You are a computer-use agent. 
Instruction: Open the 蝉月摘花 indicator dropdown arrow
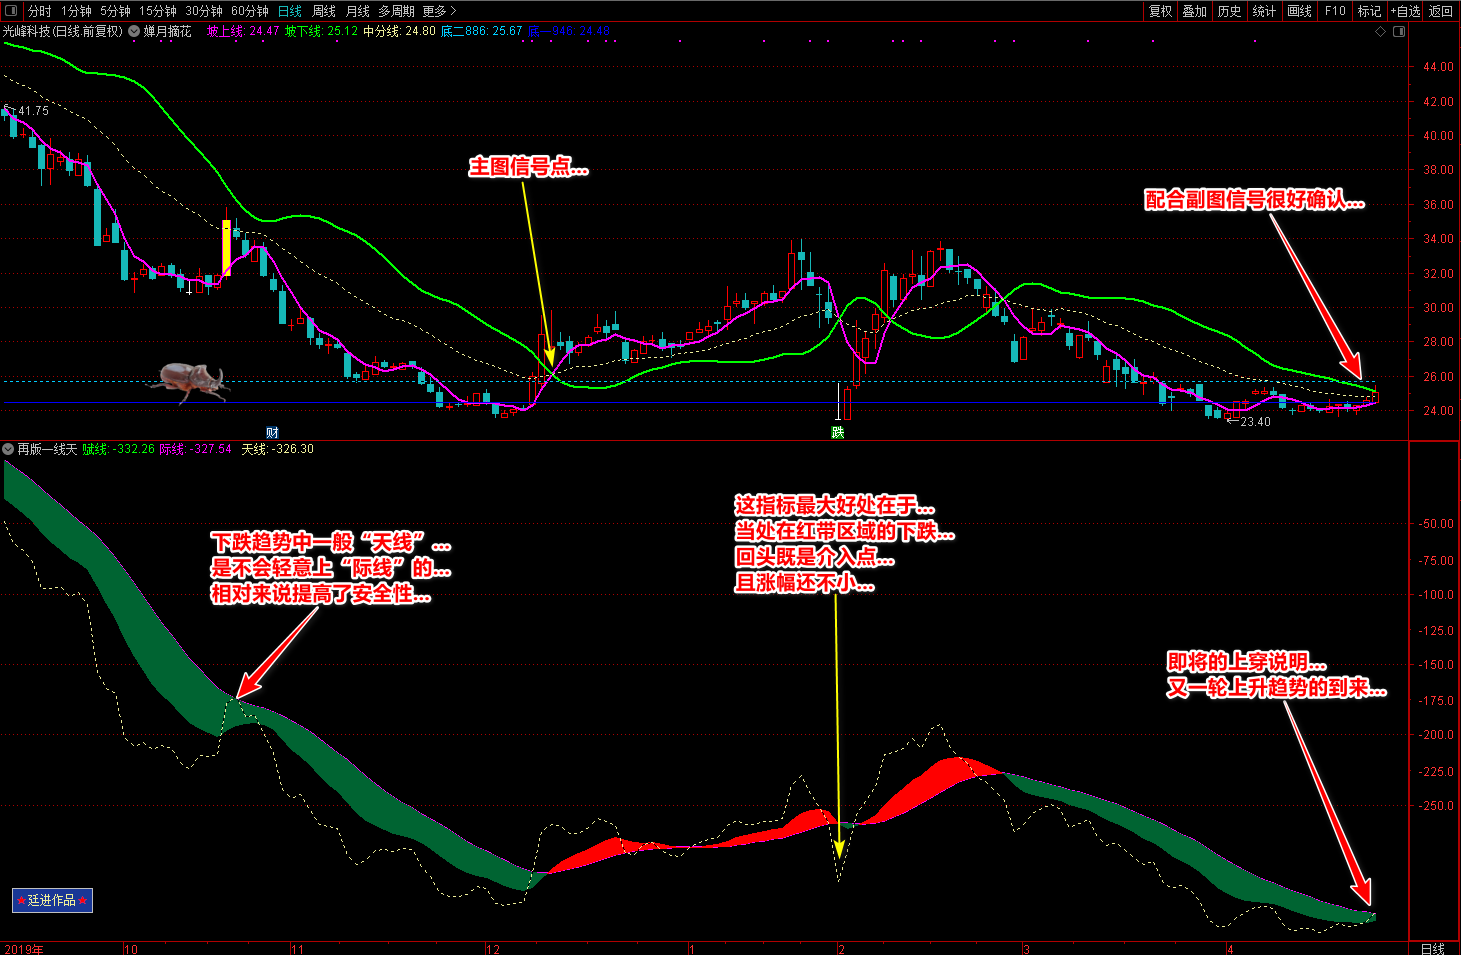pos(134,31)
